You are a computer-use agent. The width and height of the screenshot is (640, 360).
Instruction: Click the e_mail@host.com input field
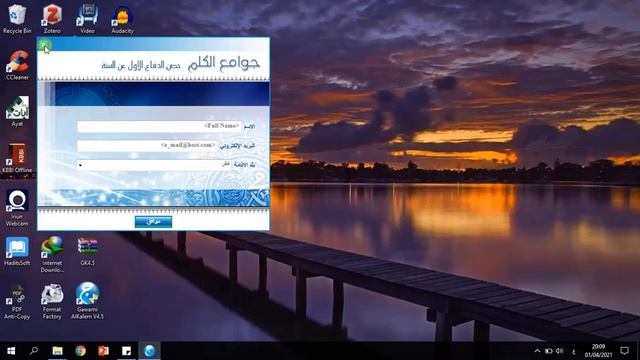(x=147, y=146)
